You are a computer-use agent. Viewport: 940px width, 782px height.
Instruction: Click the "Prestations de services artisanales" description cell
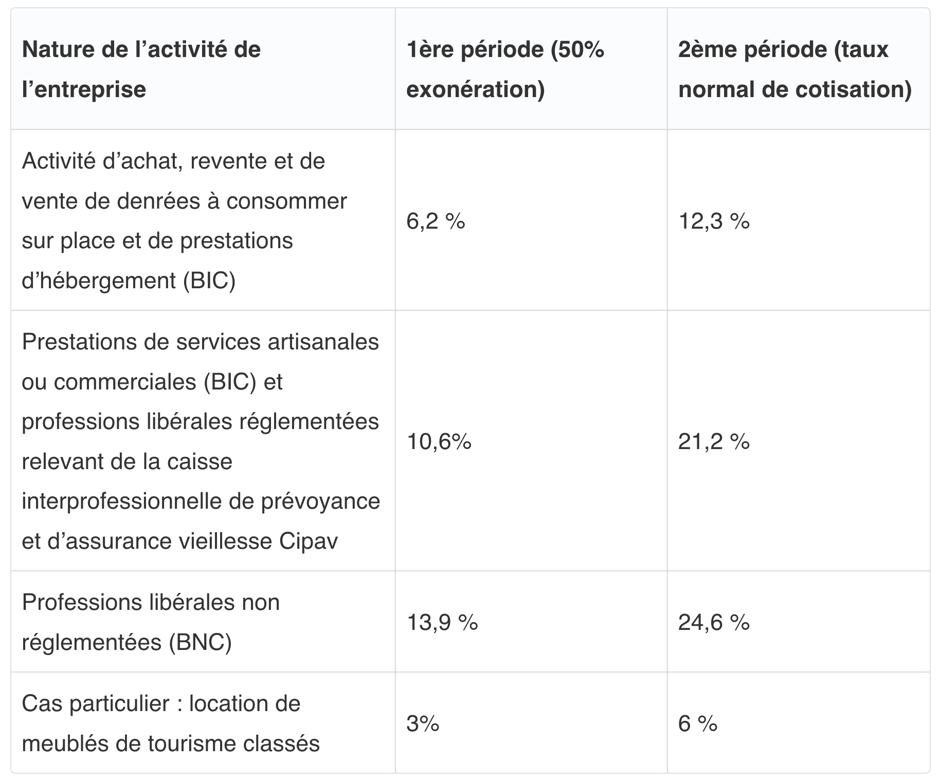(x=200, y=441)
